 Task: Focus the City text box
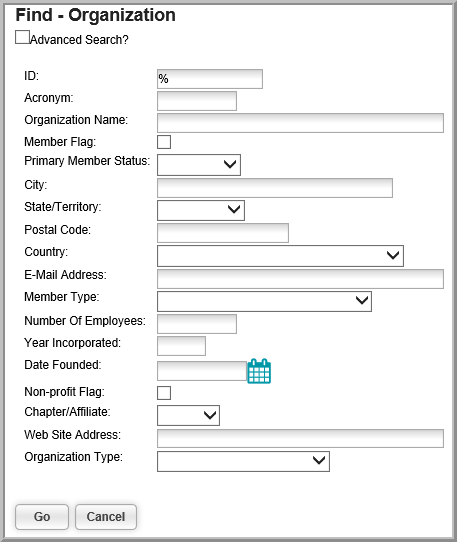tap(275, 188)
